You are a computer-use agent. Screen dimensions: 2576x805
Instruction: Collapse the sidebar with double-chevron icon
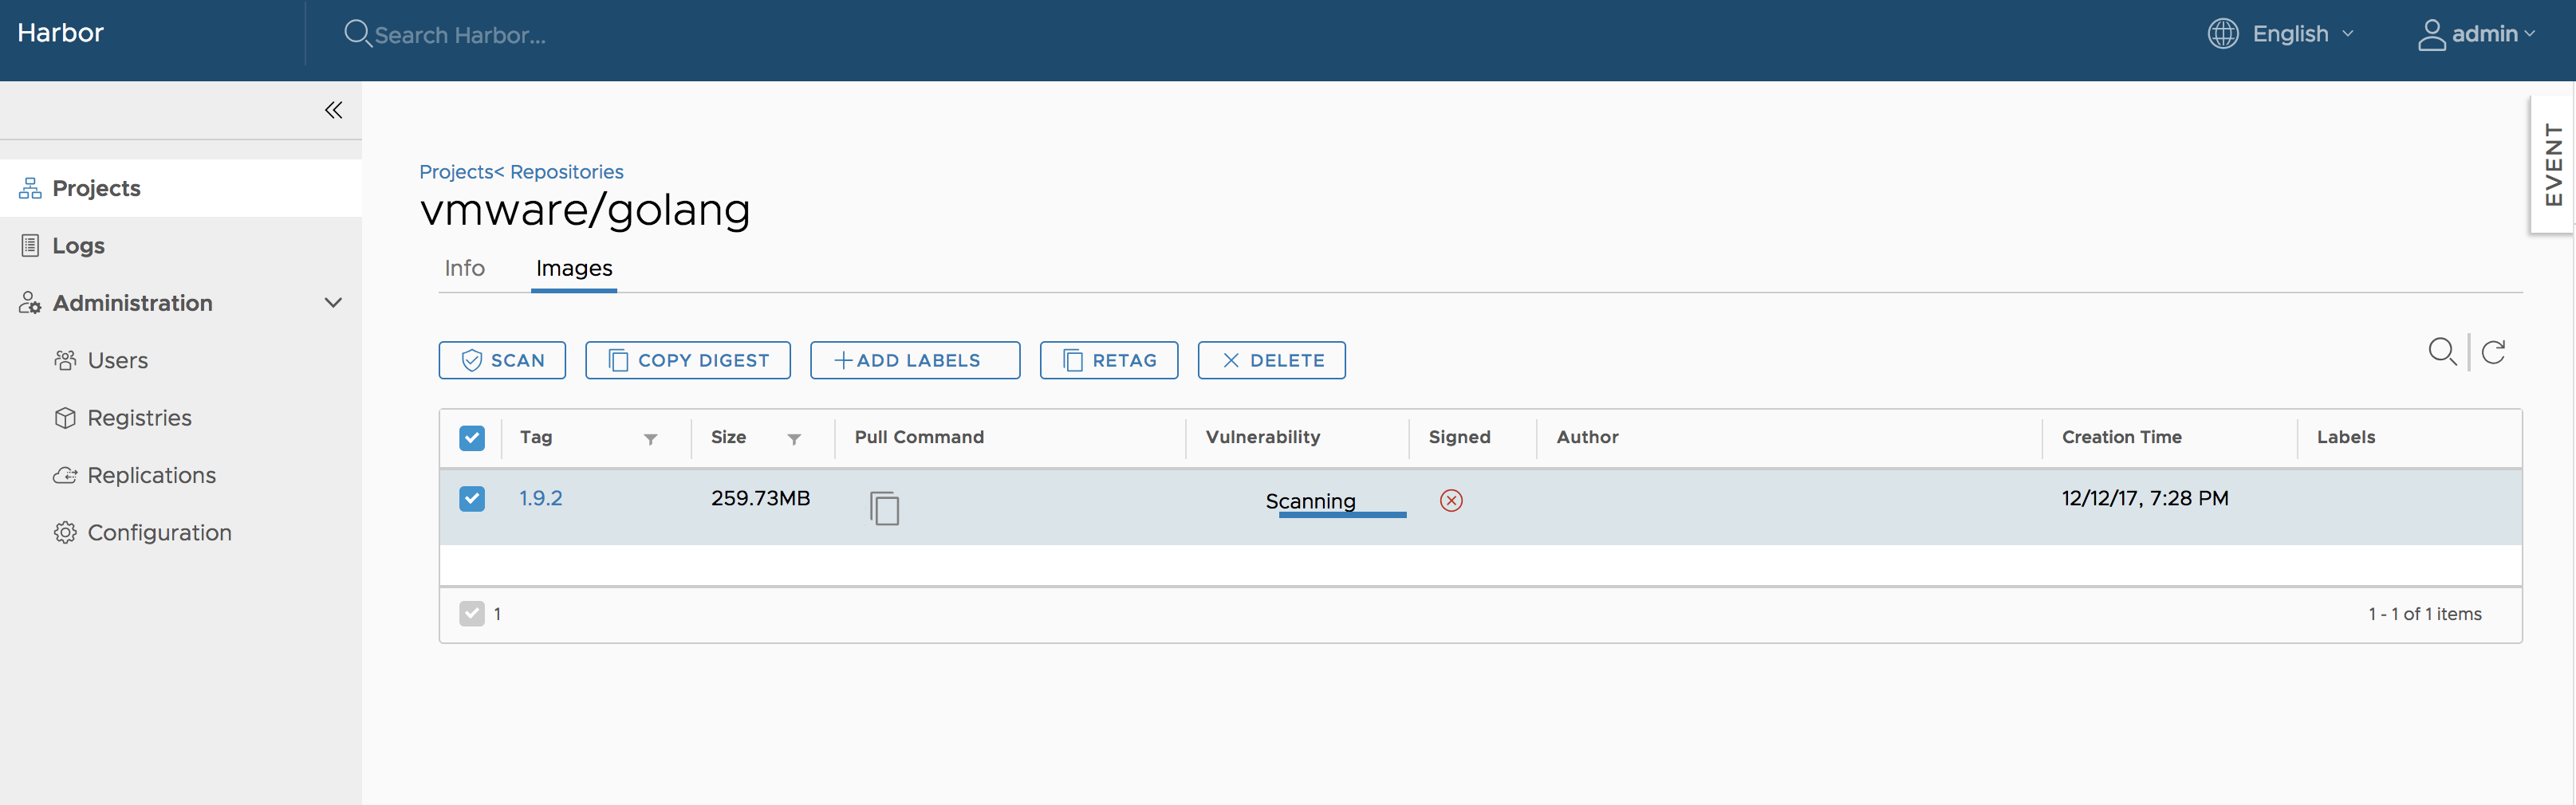click(333, 110)
